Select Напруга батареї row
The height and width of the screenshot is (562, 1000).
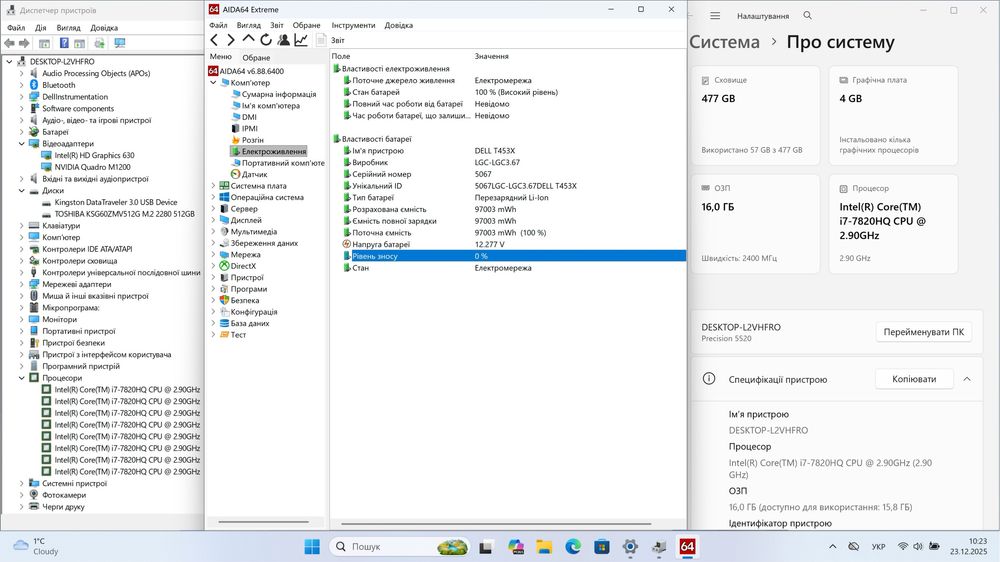(508, 244)
